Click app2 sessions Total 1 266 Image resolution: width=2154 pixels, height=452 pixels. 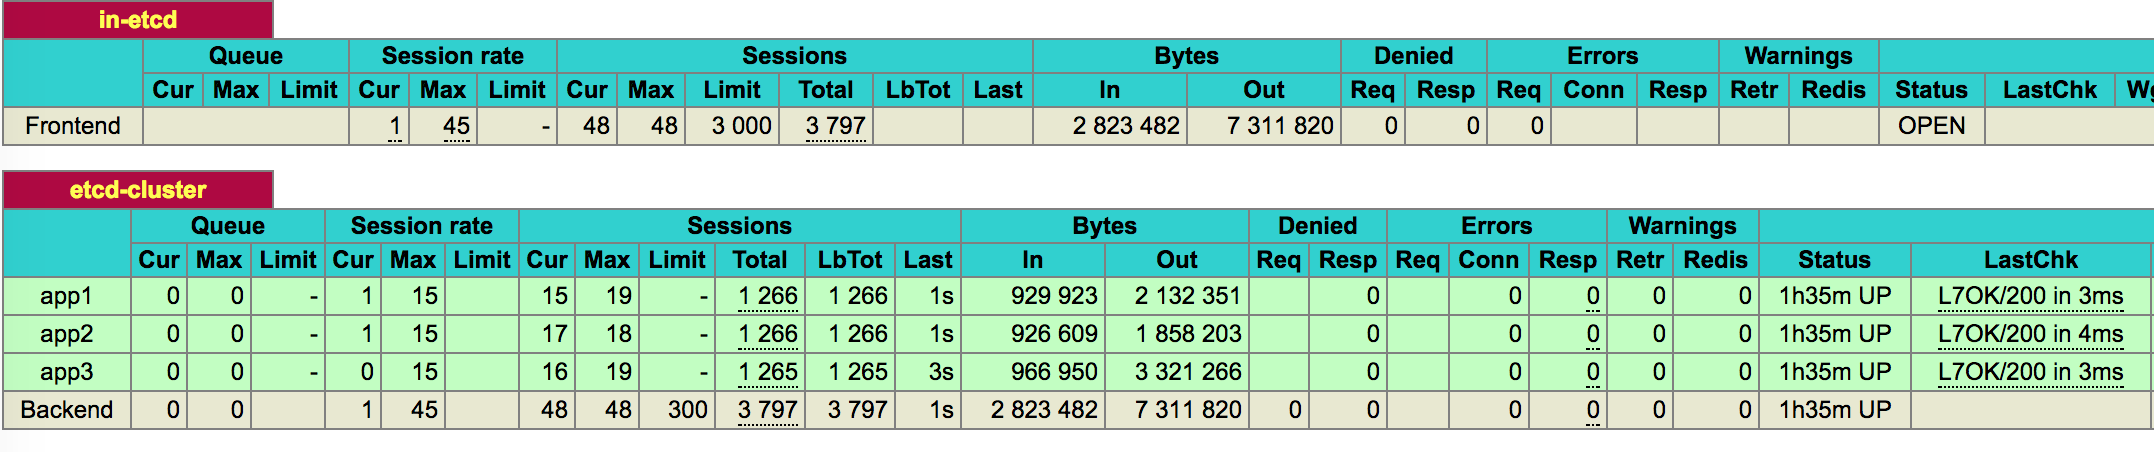point(768,334)
